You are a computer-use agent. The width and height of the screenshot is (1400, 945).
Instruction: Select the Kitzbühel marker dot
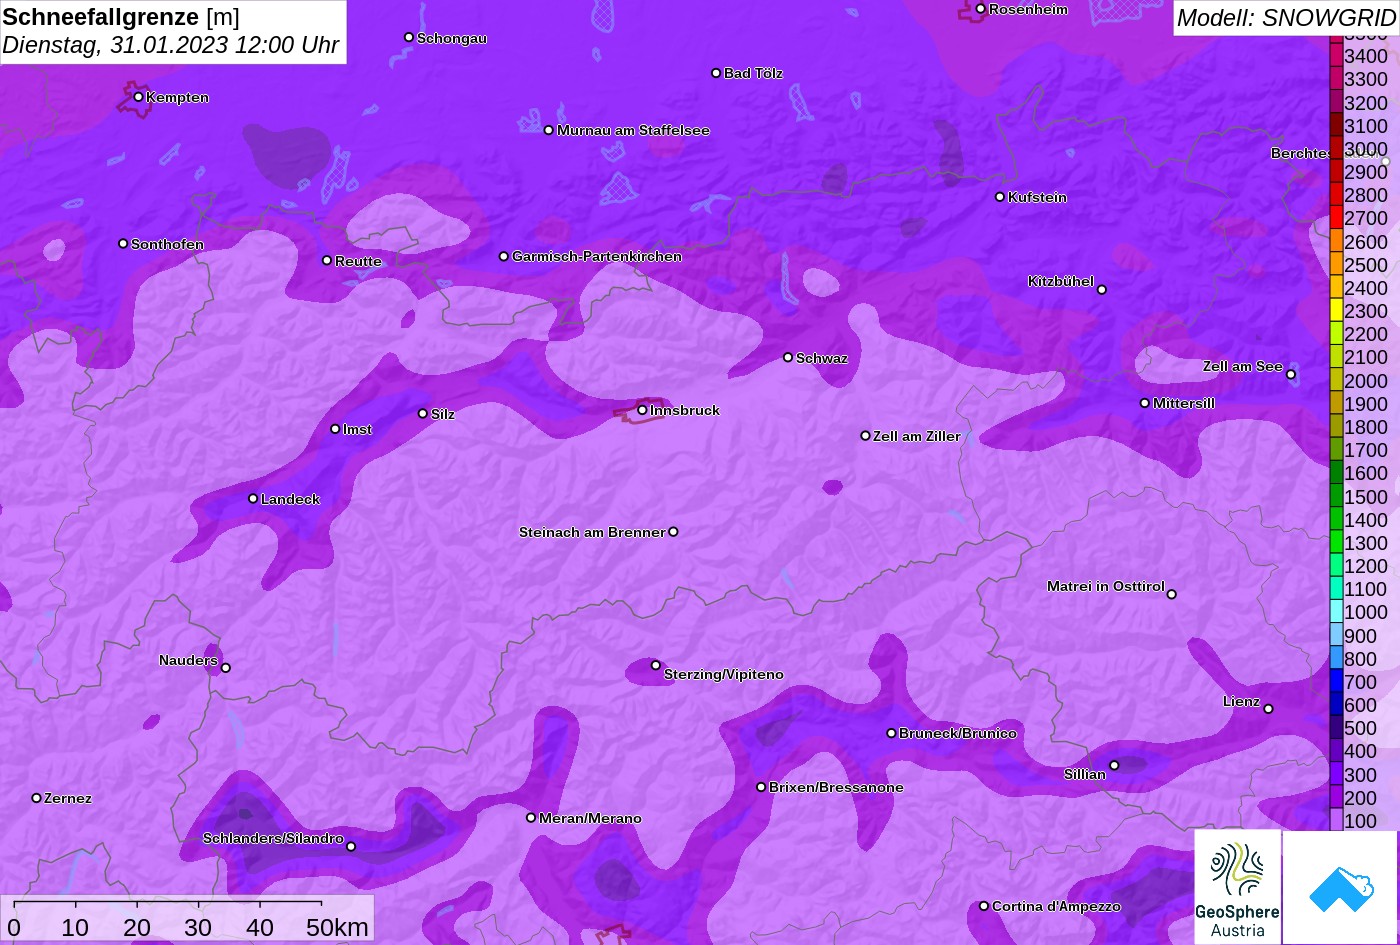tap(1102, 290)
